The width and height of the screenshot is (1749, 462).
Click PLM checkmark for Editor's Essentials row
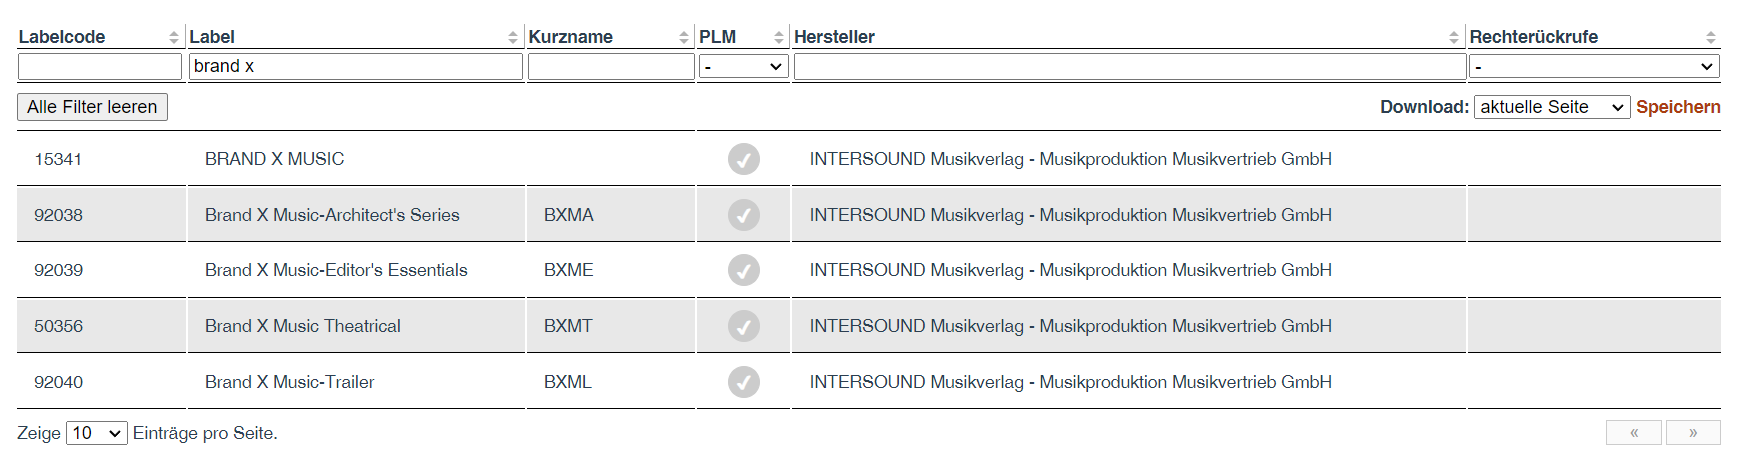(x=744, y=270)
